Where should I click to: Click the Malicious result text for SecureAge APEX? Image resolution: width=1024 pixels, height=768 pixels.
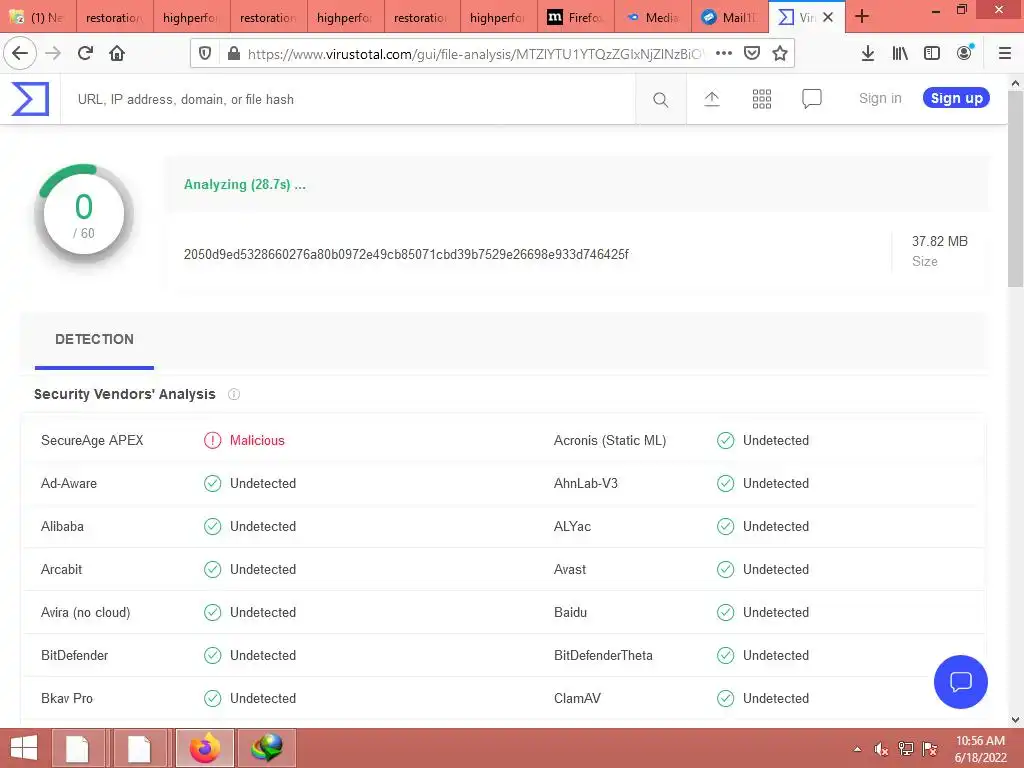257,440
